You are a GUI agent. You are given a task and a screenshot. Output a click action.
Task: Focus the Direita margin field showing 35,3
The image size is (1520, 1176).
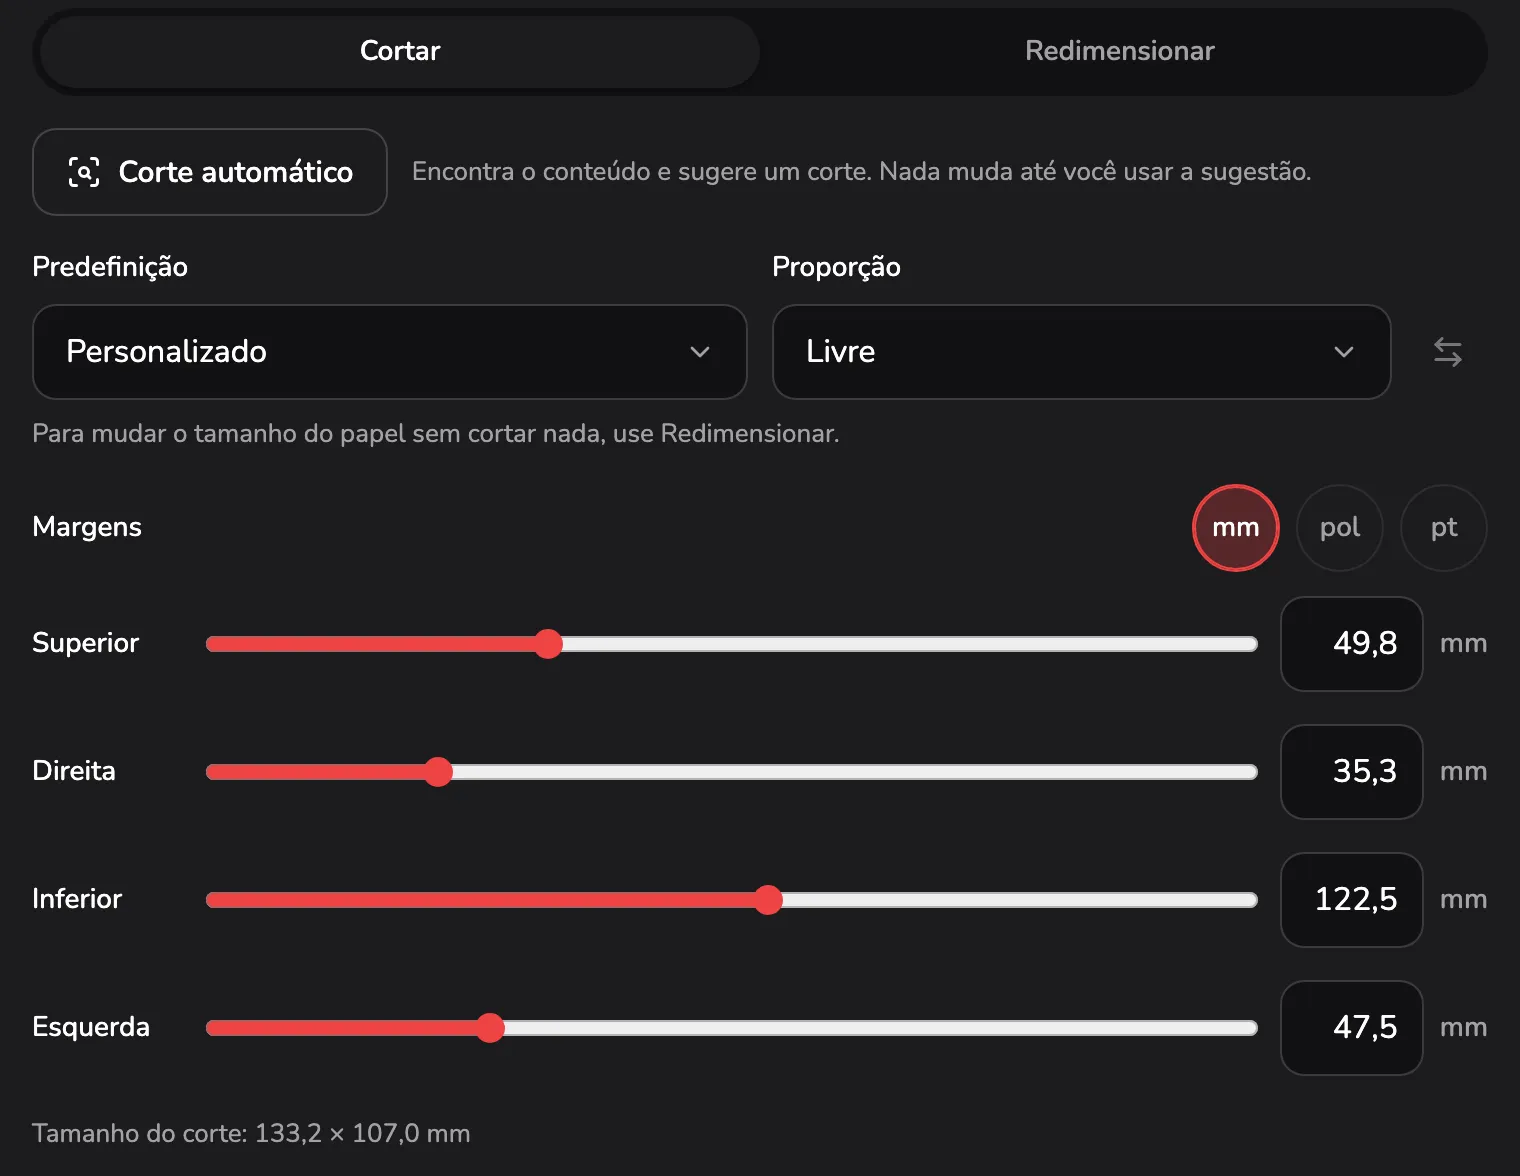click(x=1352, y=772)
